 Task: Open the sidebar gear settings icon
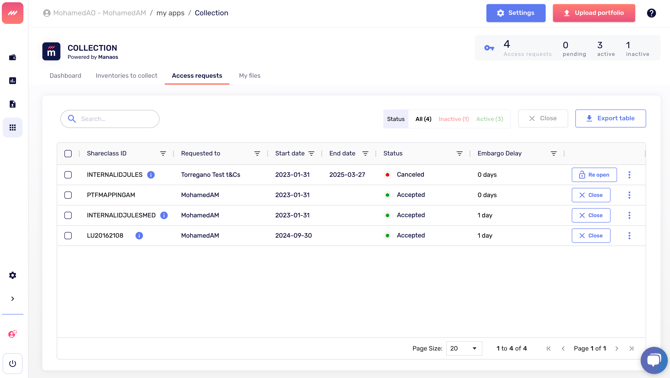pos(12,275)
